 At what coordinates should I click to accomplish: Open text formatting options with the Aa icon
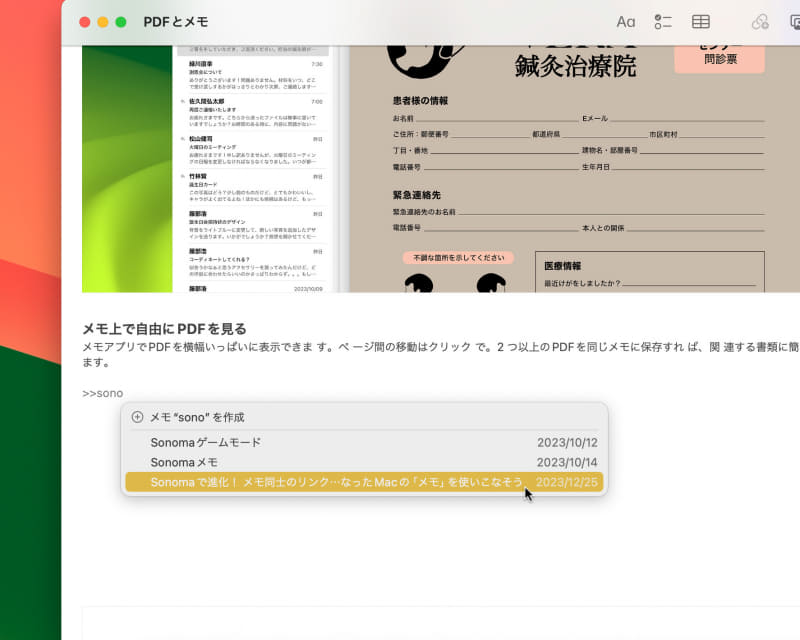pos(626,21)
